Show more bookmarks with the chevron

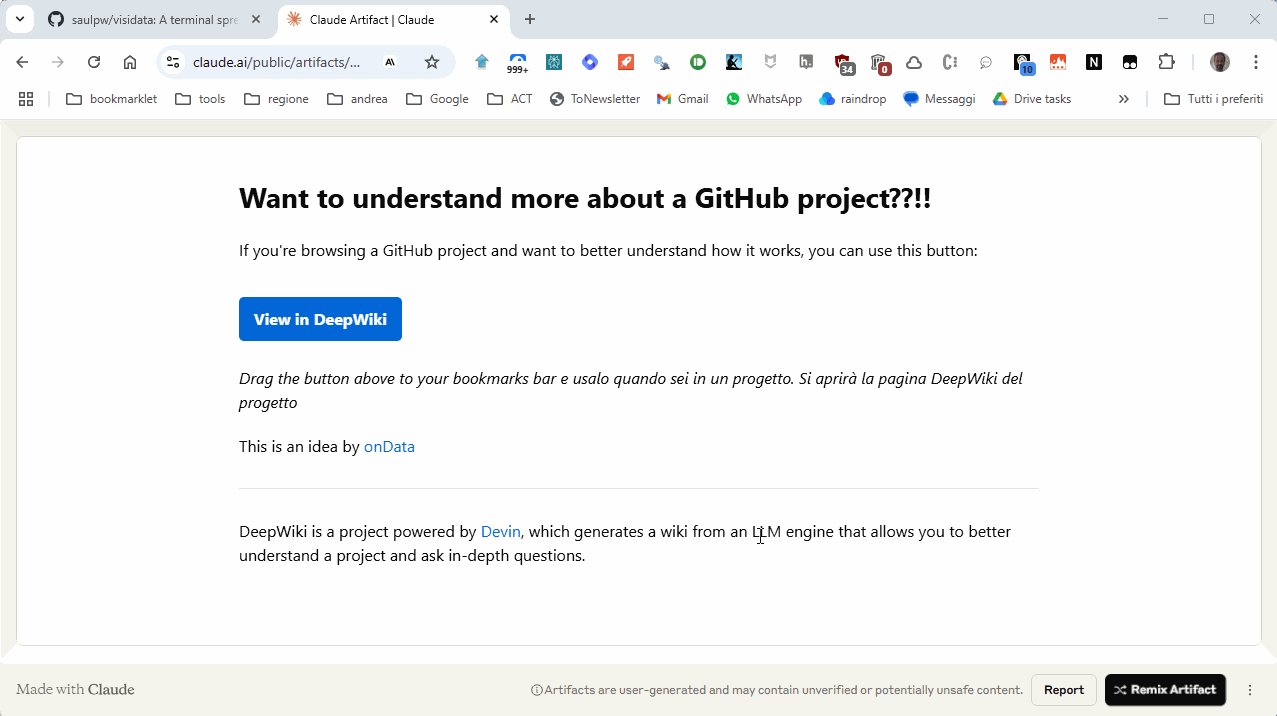pyautogui.click(x=1124, y=99)
